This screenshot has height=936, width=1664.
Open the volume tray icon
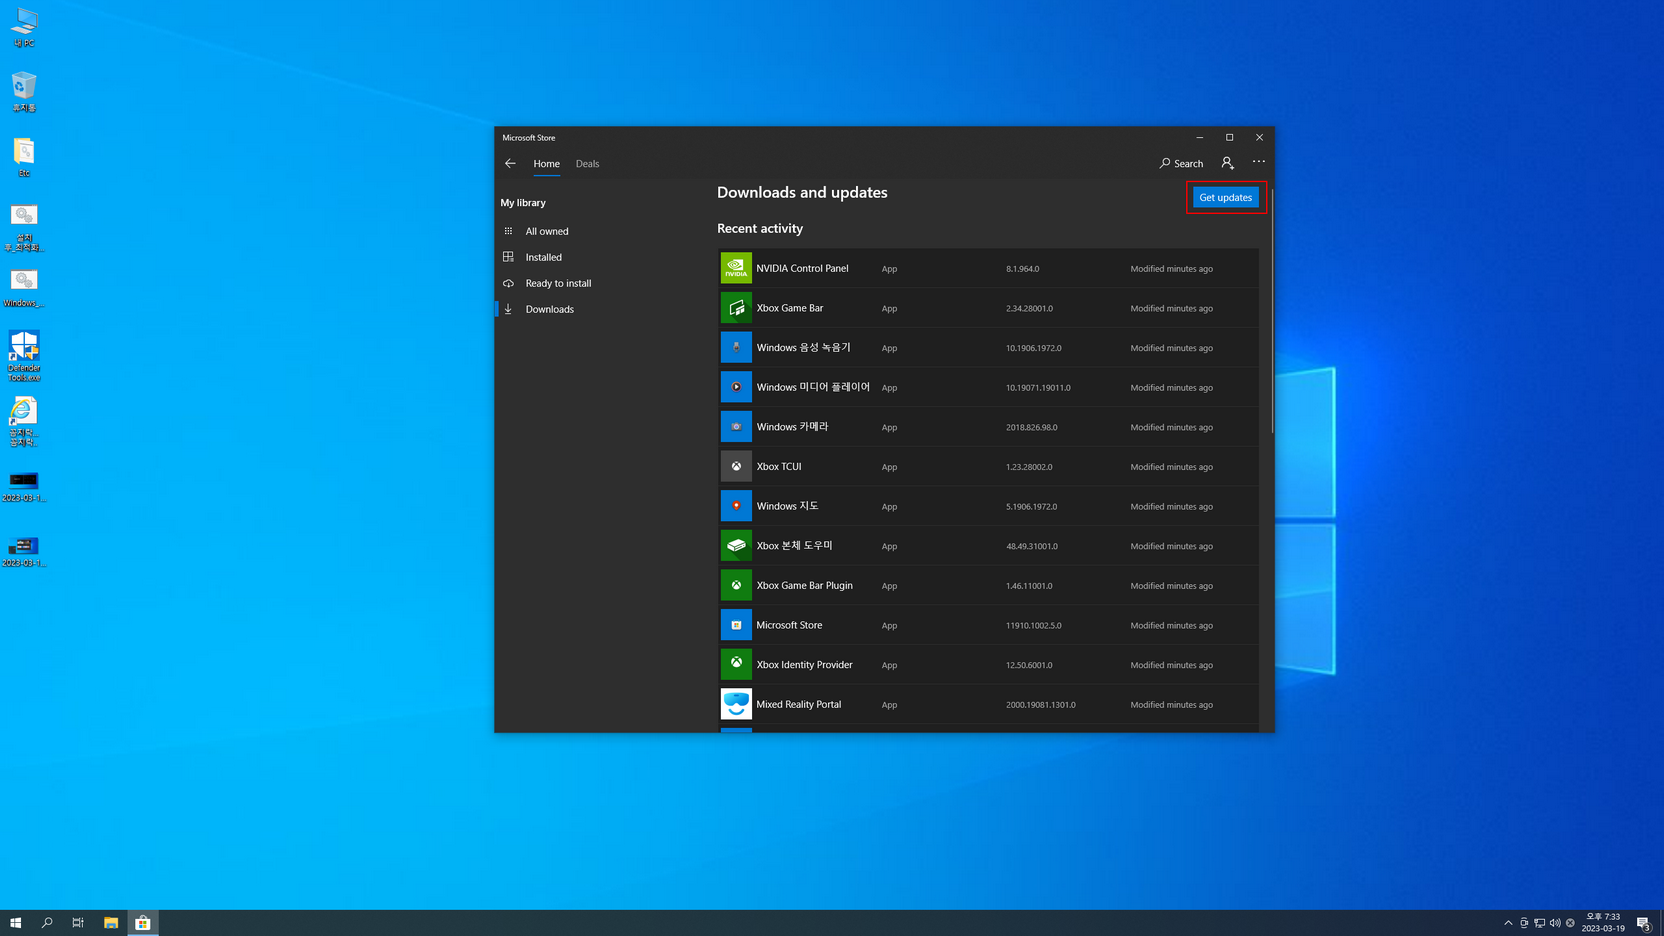1555,923
